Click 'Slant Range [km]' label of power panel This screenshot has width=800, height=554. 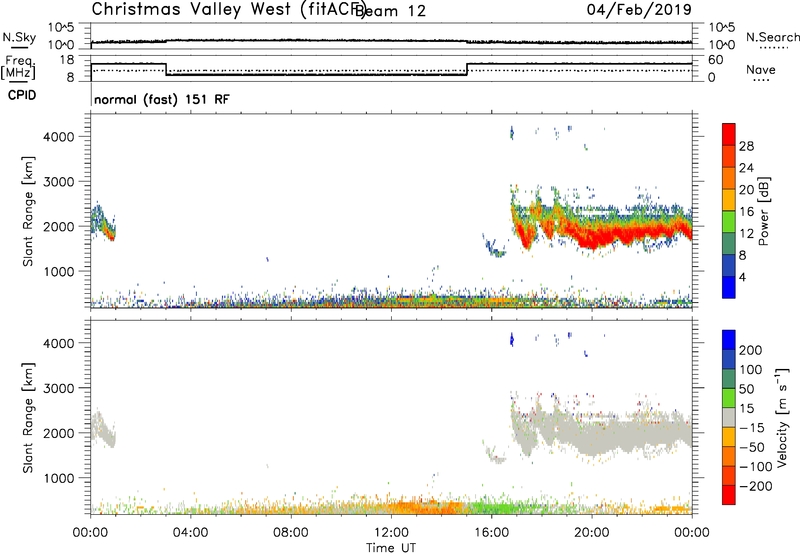coord(28,211)
